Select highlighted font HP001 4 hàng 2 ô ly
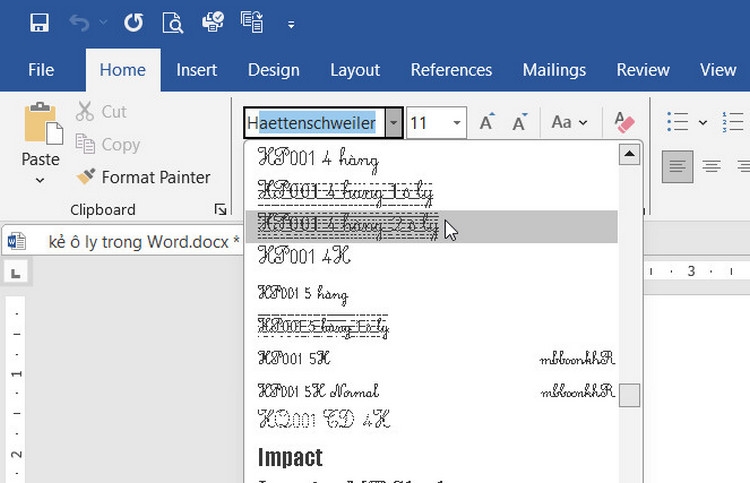The width and height of the screenshot is (750, 483). (431, 226)
